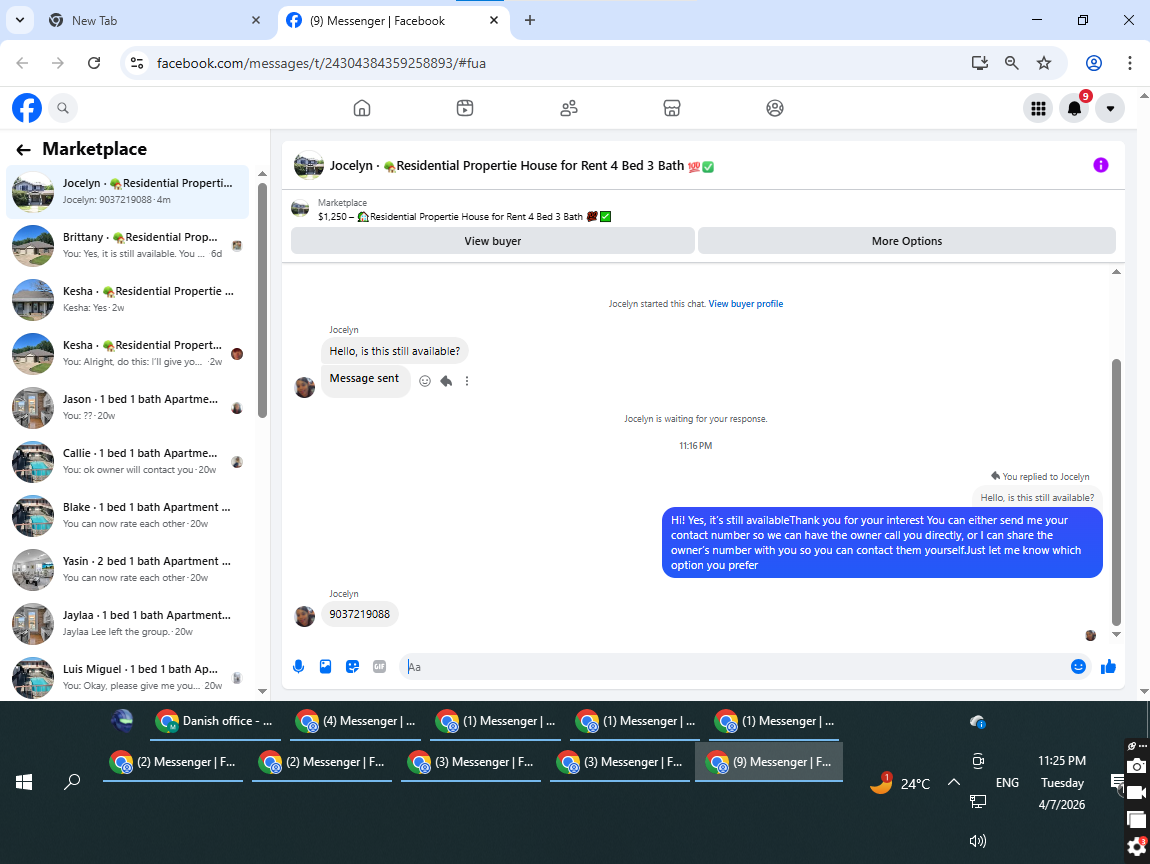Choose a GIF icon in composer

[x=379, y=667]
